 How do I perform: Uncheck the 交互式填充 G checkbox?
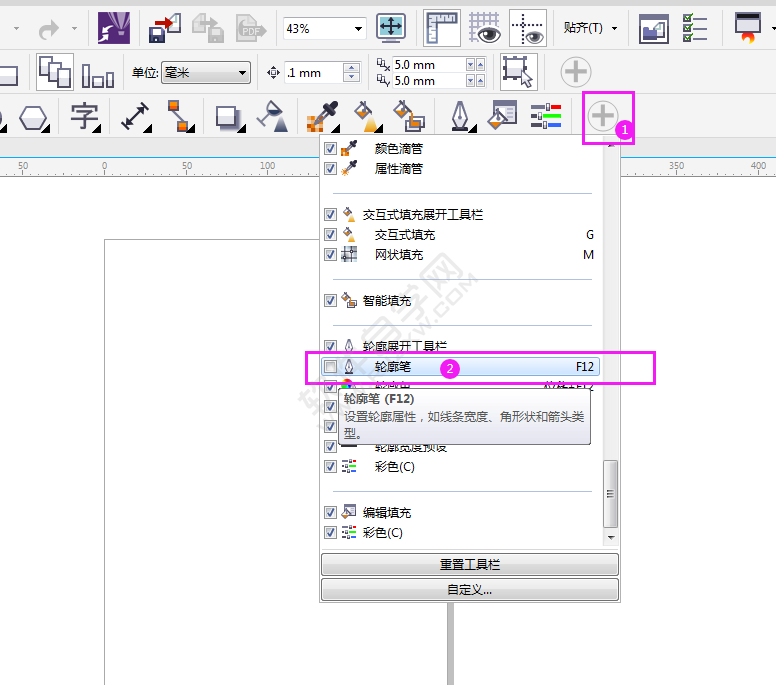point(331,234)
